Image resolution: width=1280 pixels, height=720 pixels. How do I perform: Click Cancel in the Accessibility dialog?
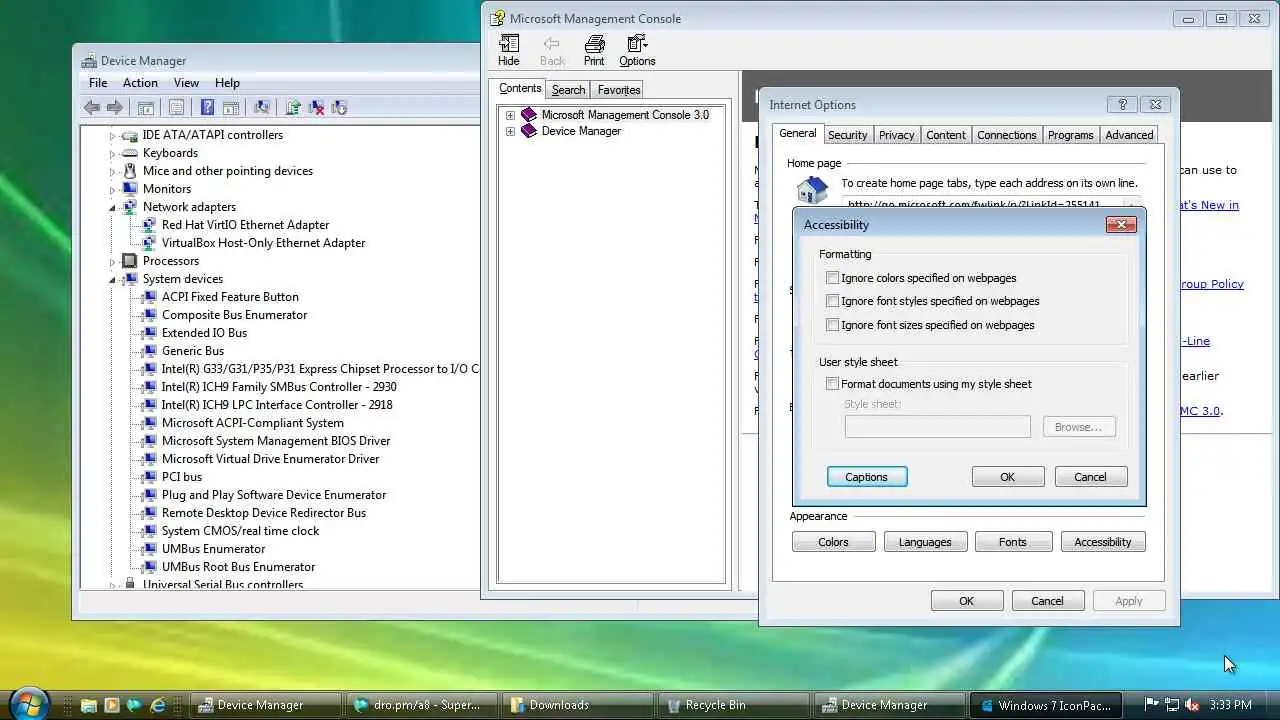pos(1091,477)
